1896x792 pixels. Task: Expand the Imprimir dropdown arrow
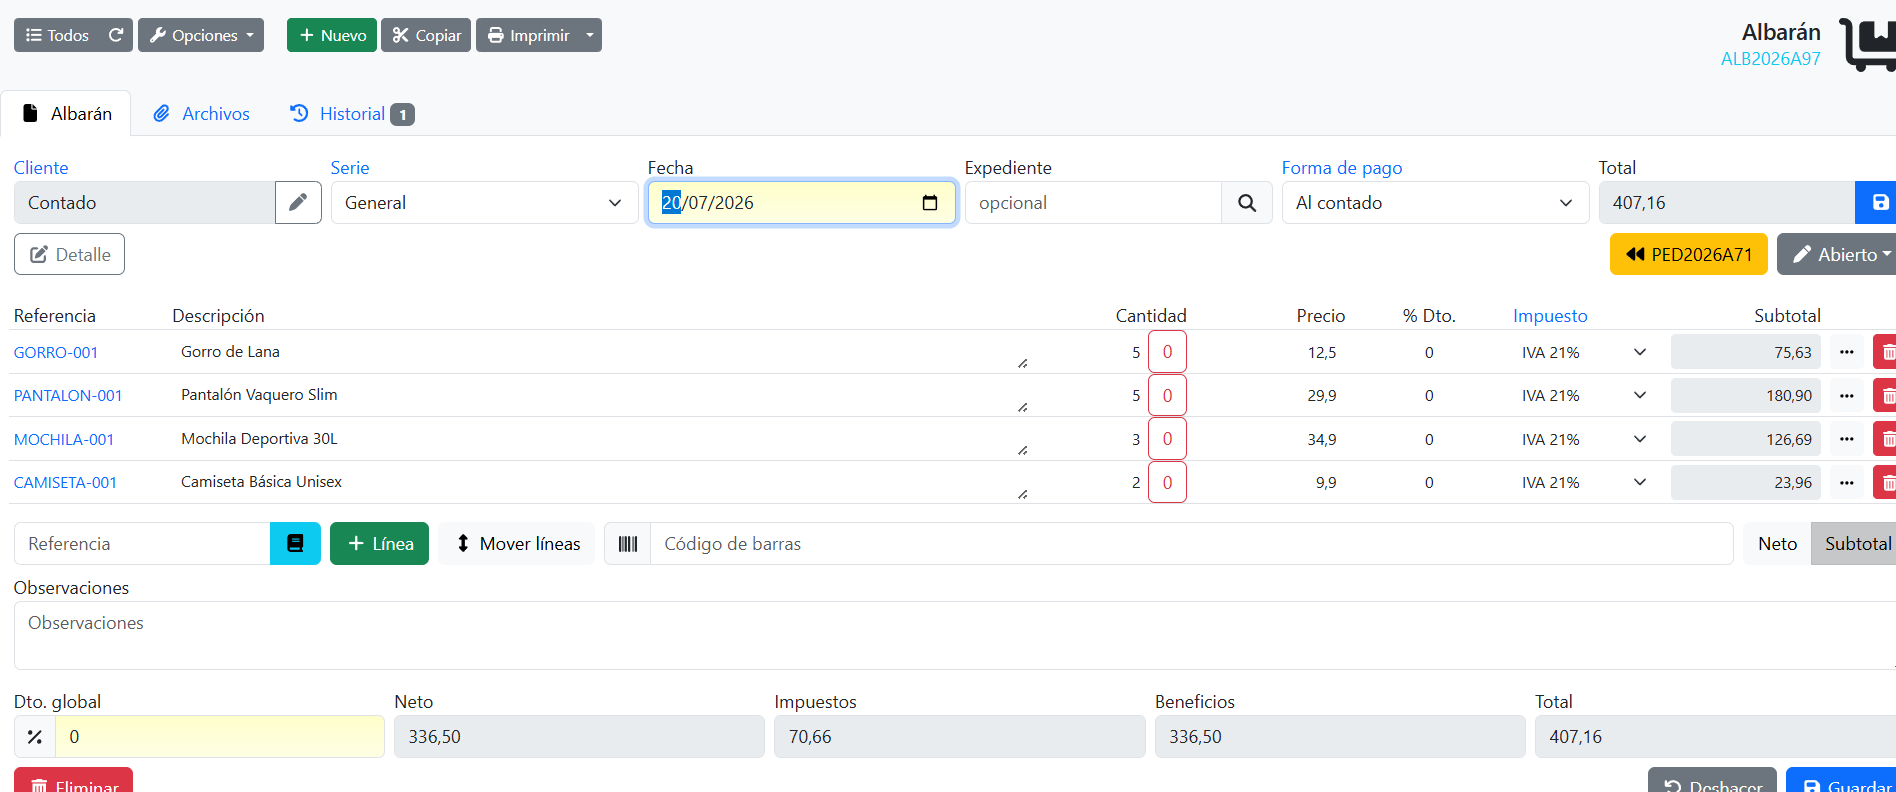pos(590,35)
